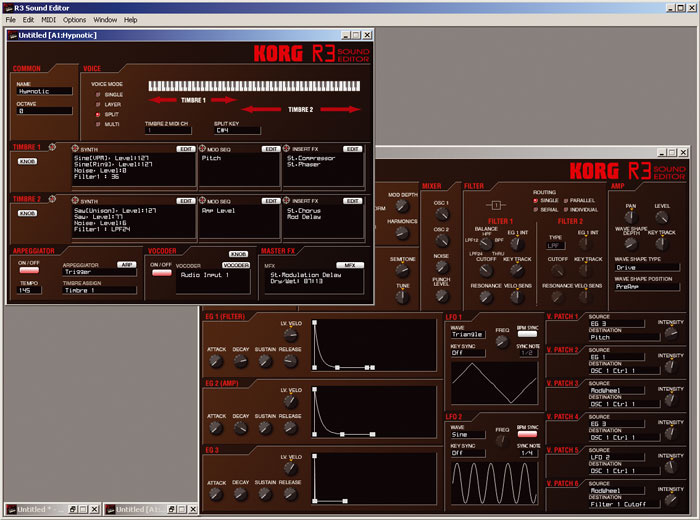Click the R3 Sound Editor title icon
The height and width of the screenshot is (520, 700).
click(8, 8)
